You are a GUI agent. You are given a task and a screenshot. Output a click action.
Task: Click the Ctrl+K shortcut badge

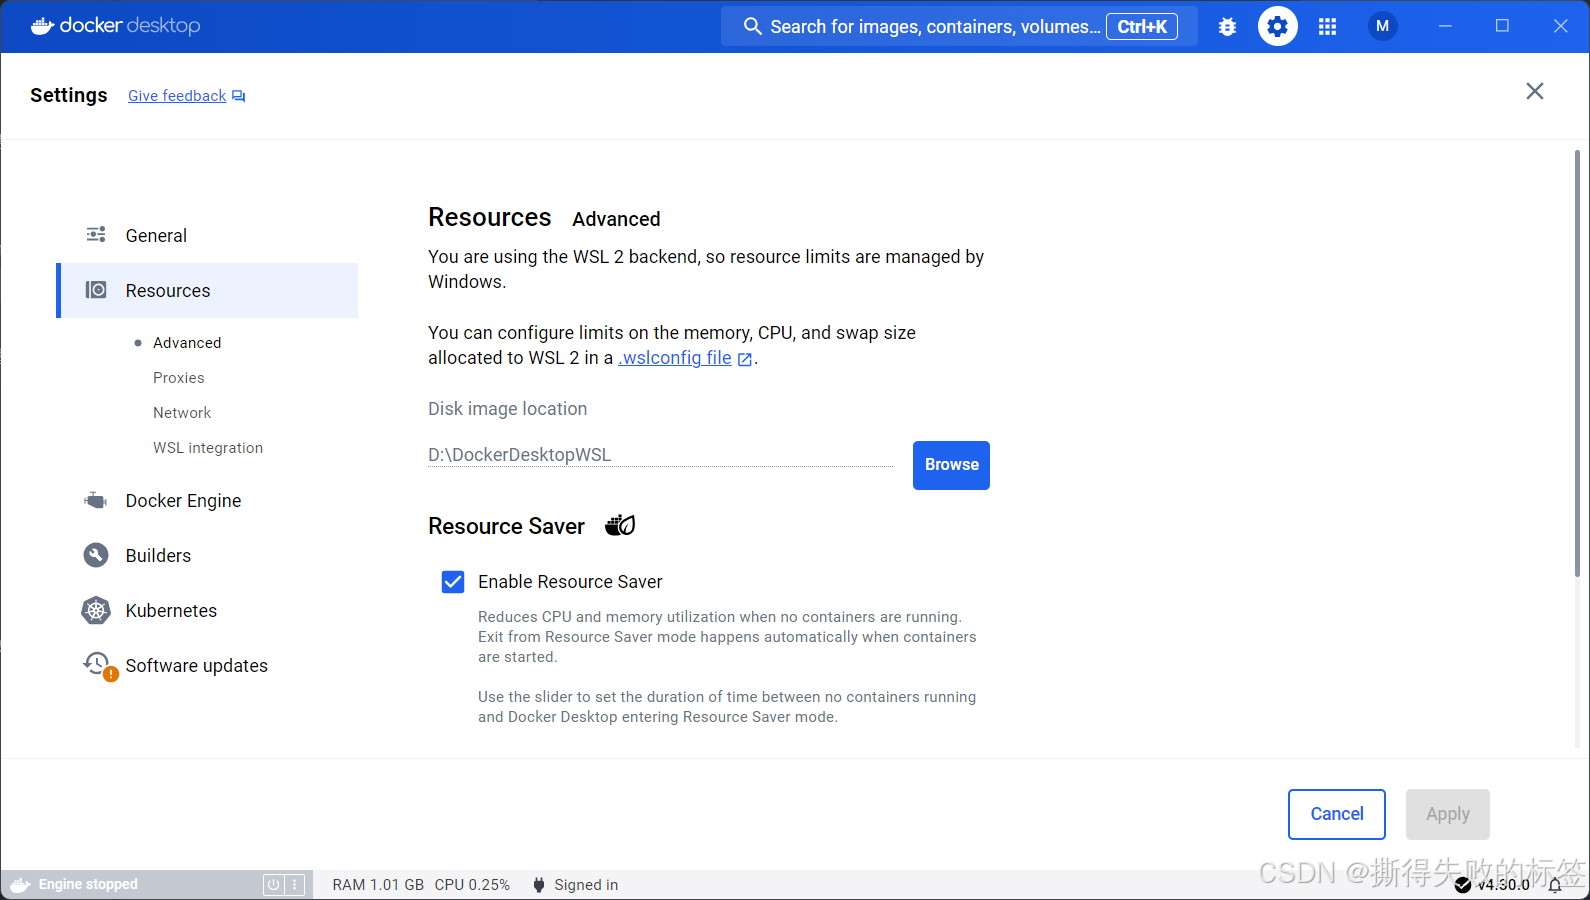tap(1142, 27)
